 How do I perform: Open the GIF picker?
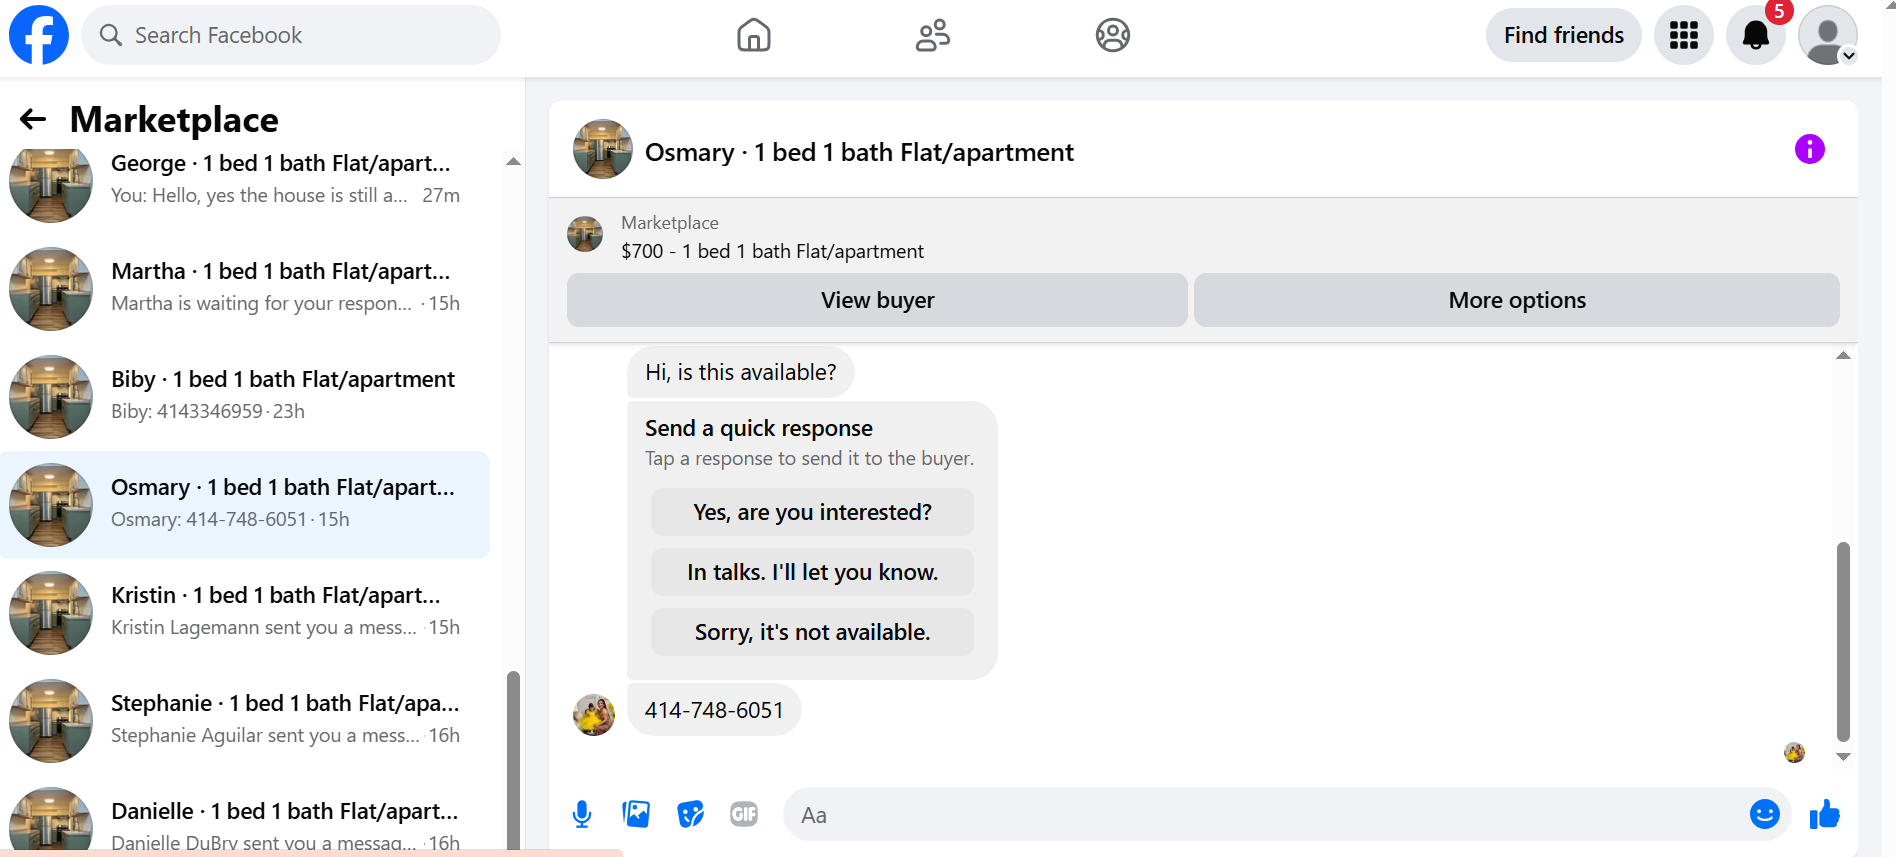click(x=743, y=814)
